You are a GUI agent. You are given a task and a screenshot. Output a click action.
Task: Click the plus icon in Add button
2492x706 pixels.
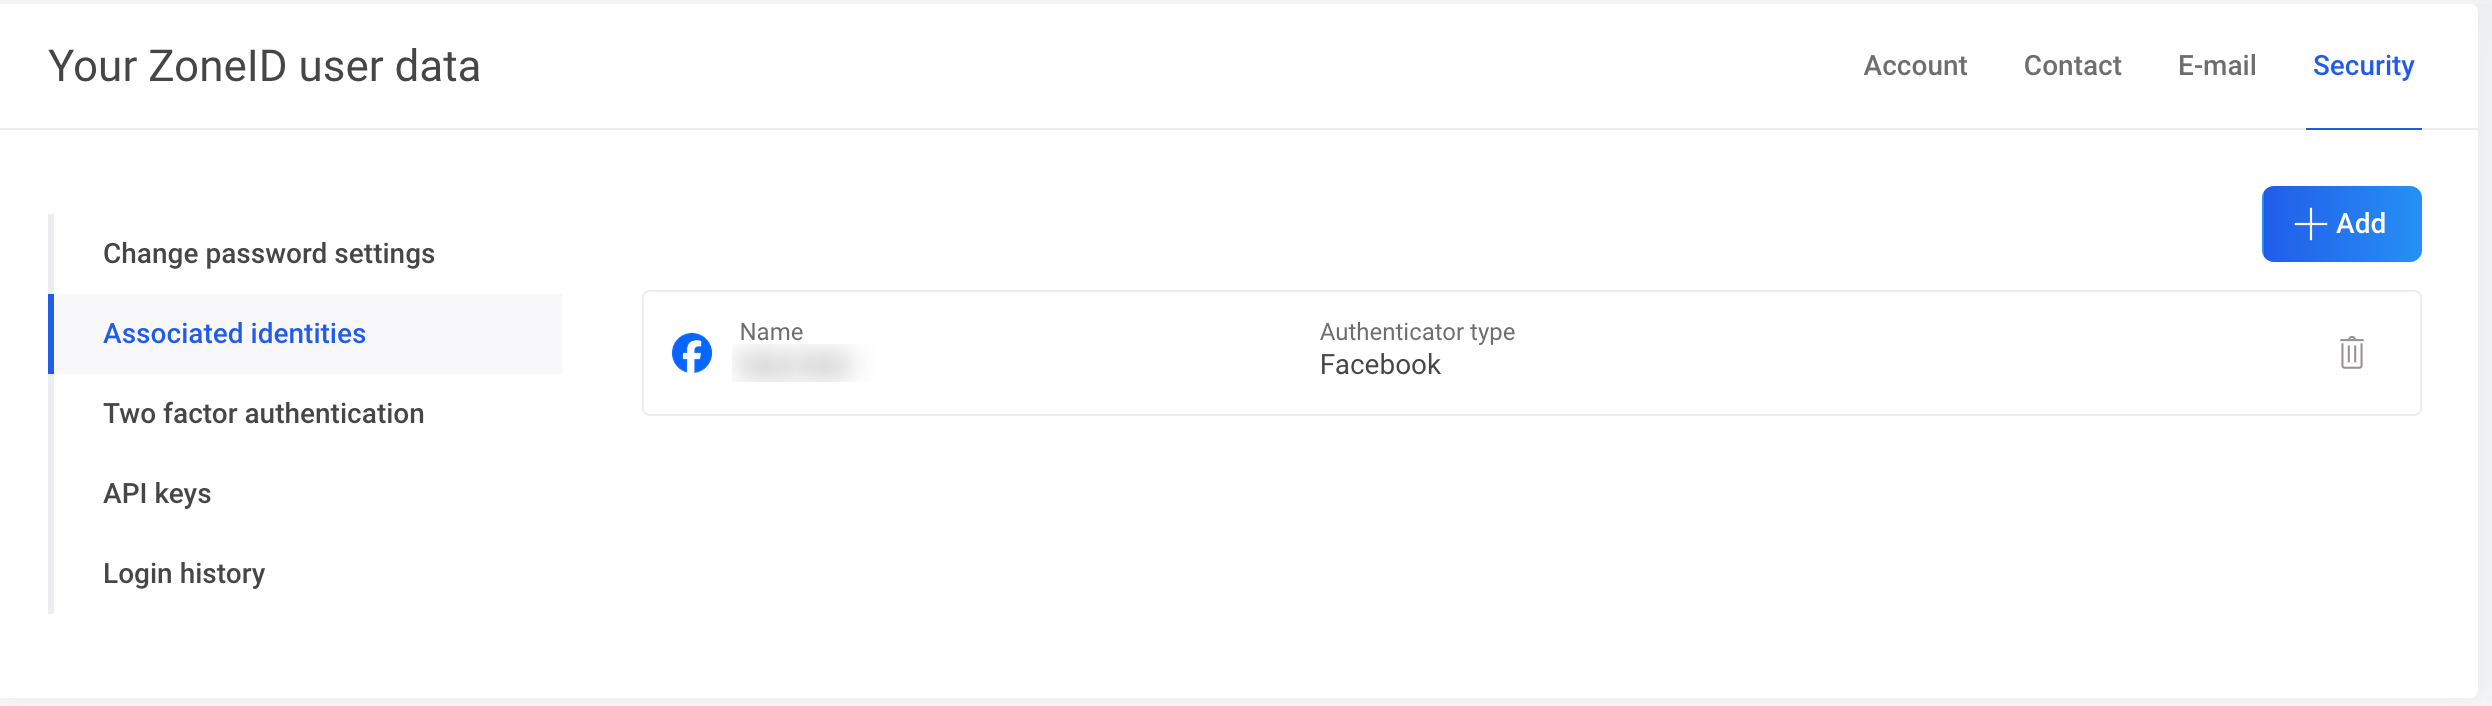point(2310,224)
